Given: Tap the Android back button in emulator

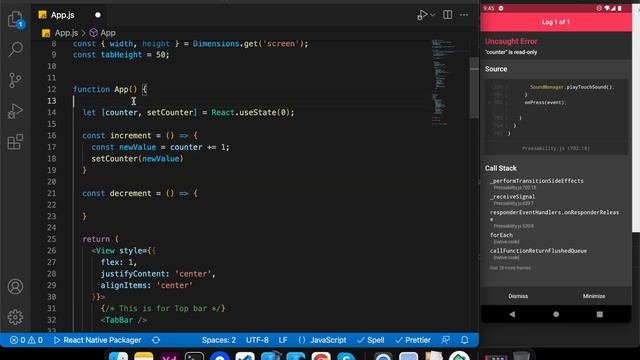Looking at the screenshot, I should coord(512,314).
